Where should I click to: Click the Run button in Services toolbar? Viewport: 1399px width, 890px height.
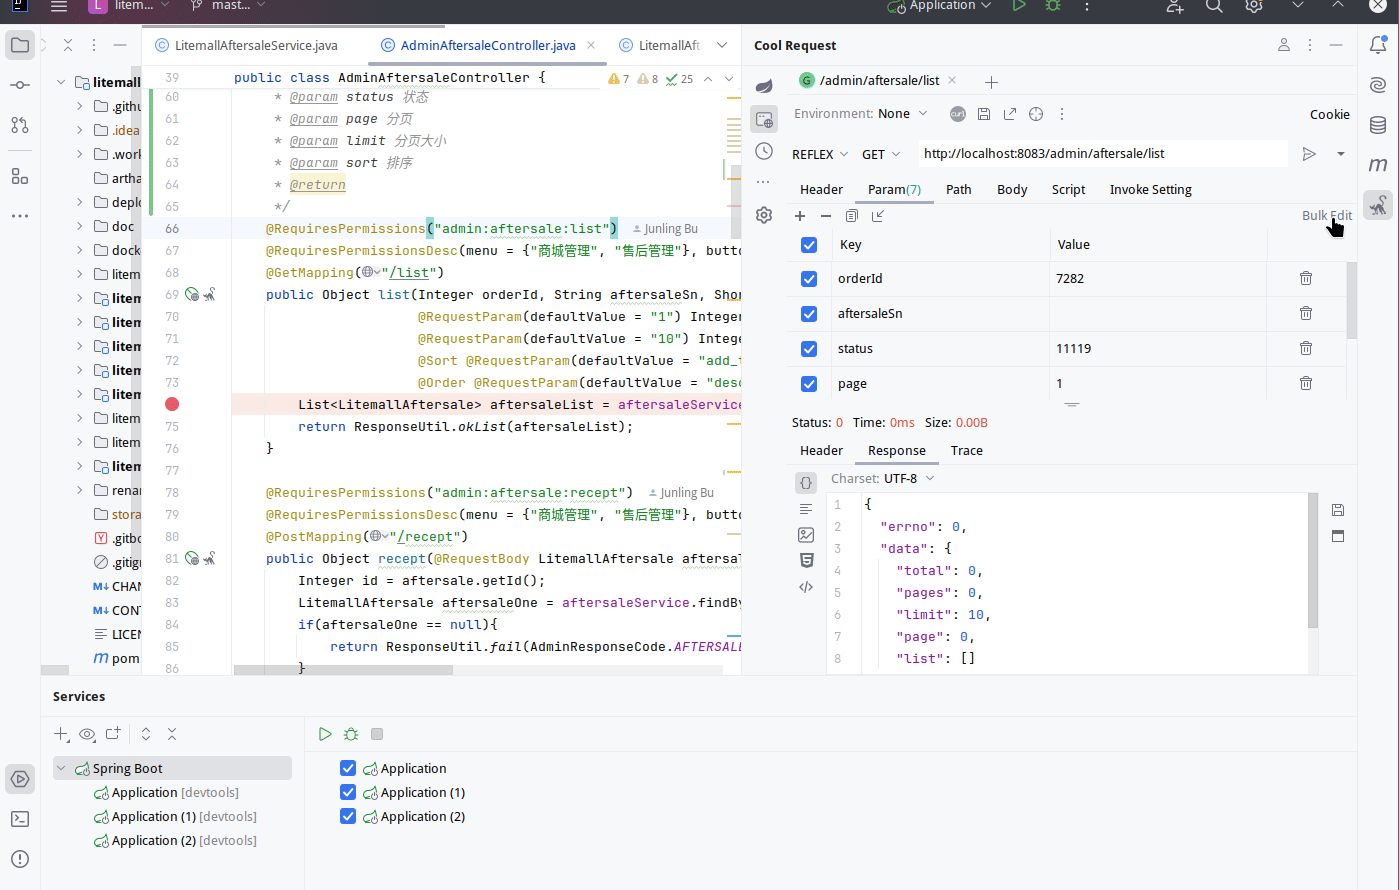tap(325, 734)
